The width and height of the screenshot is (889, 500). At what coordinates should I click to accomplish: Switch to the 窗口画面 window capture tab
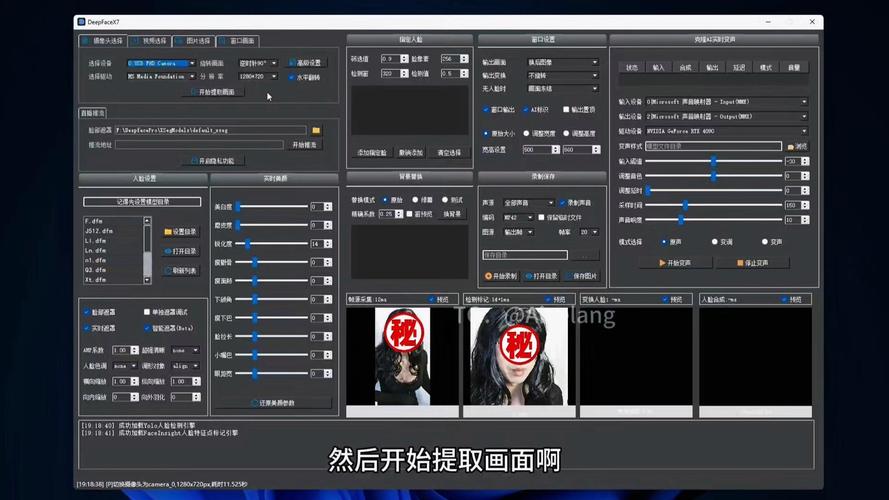click(238, 41)
